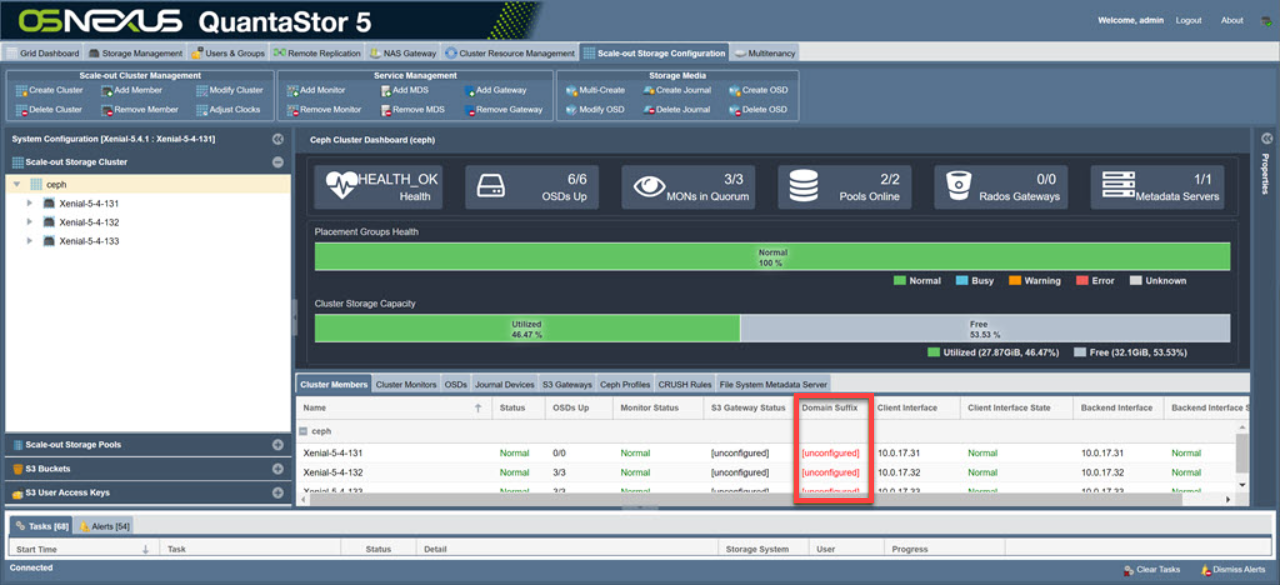Image resolution: width=1280 pixels, height=585 pixels.
Task: Expand the Xenial-5-4-132 tree node
Action: coord(30,222)
